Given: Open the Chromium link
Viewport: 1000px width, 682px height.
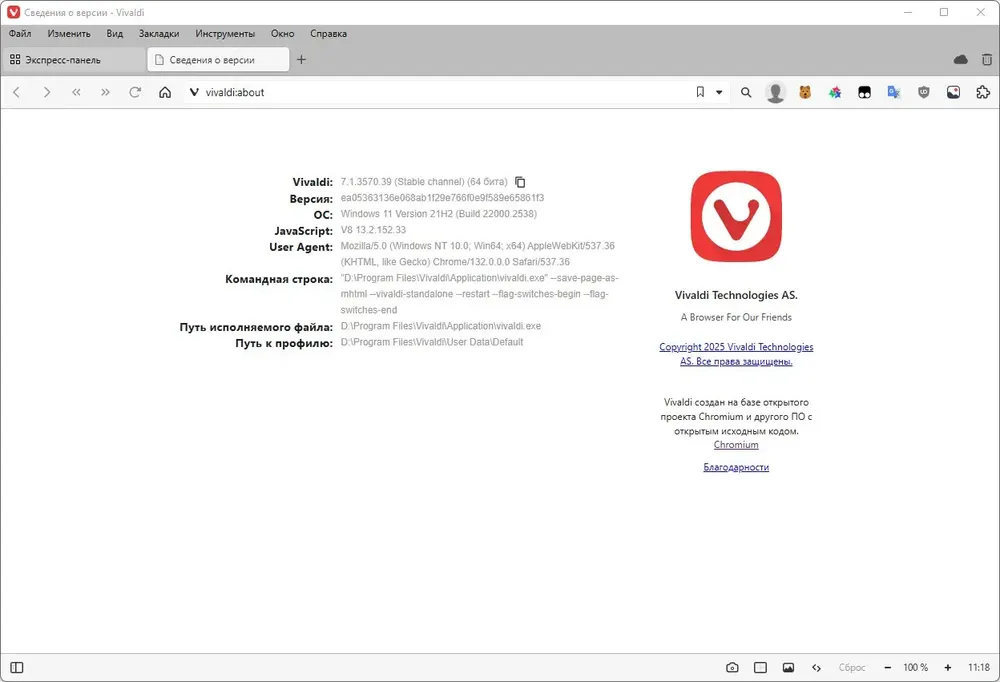Looking at the screenshot, I should (x=736, y=445).
